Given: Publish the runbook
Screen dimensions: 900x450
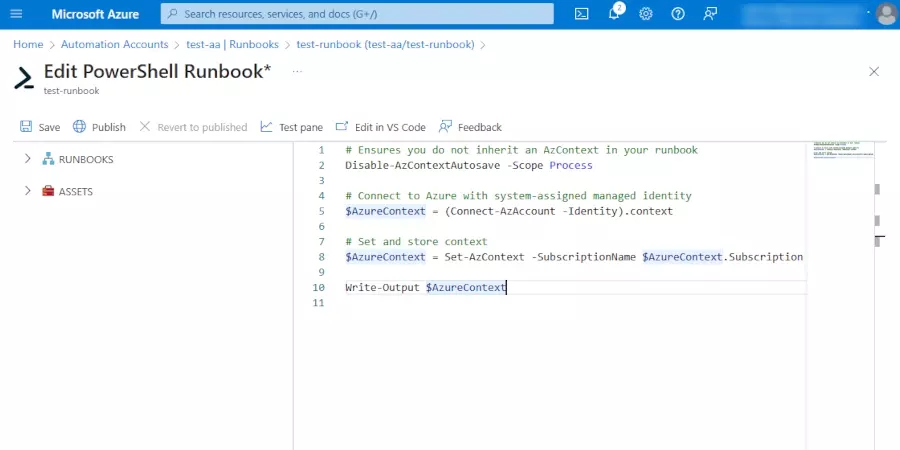Looking at the screenshot, I should pos(99,127).
